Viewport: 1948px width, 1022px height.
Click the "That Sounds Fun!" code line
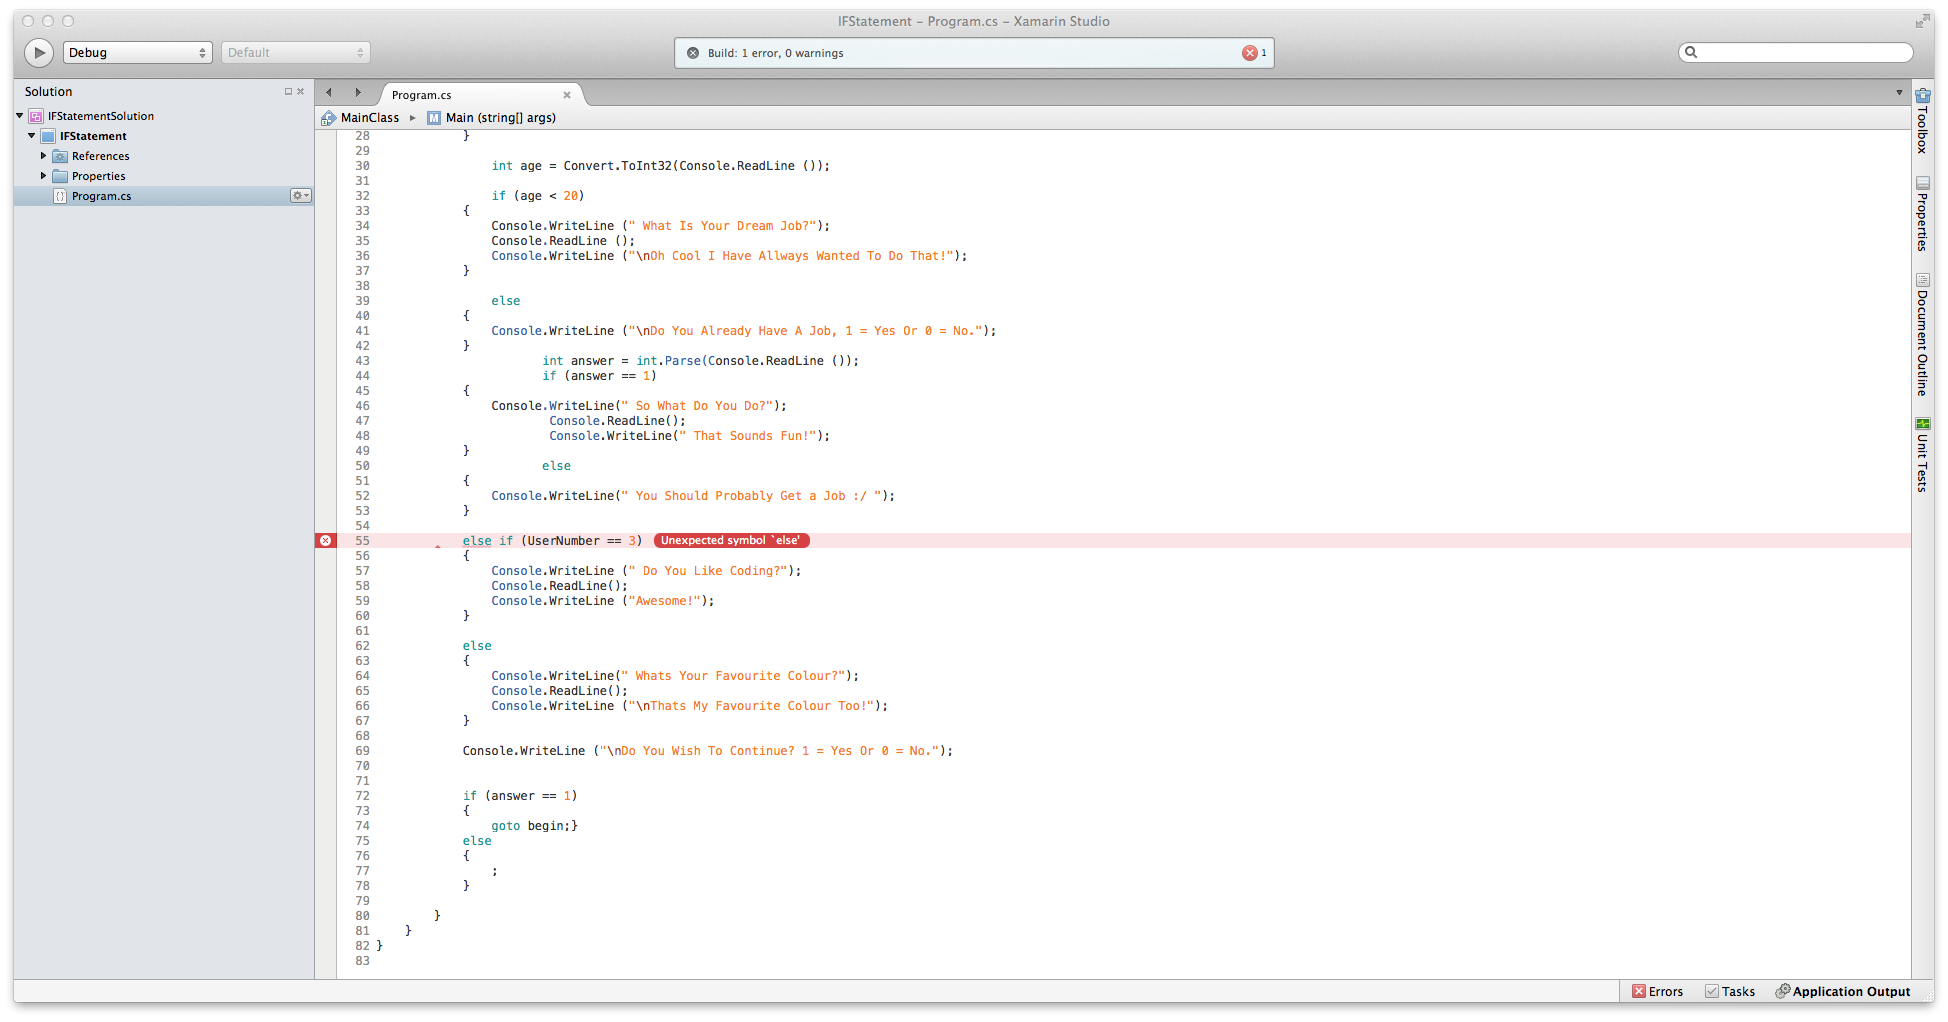click(689, 436)
